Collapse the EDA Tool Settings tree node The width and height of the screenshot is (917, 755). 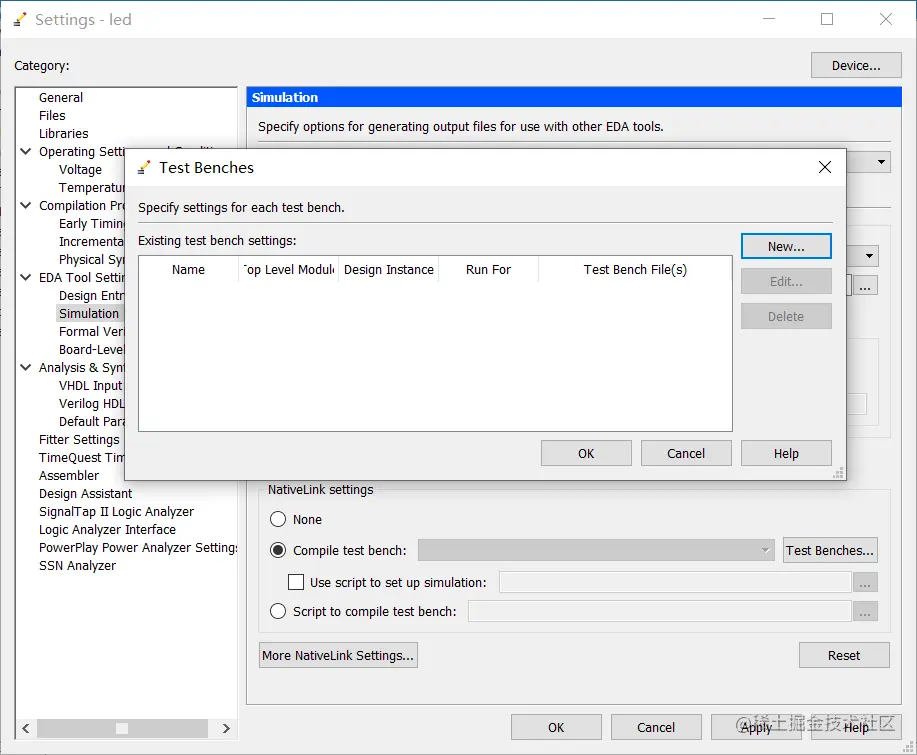[26, 277]
